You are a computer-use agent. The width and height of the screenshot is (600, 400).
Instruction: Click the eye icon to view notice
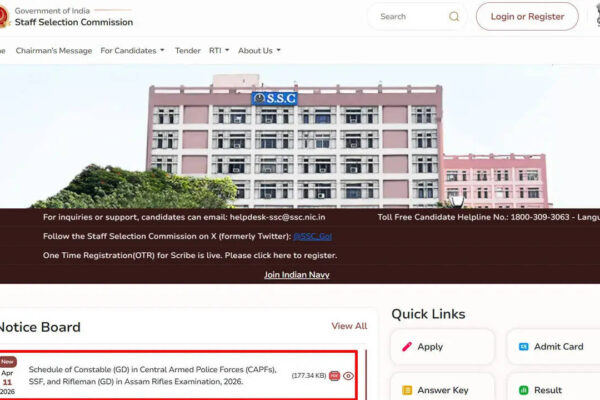tap(349, 376)
